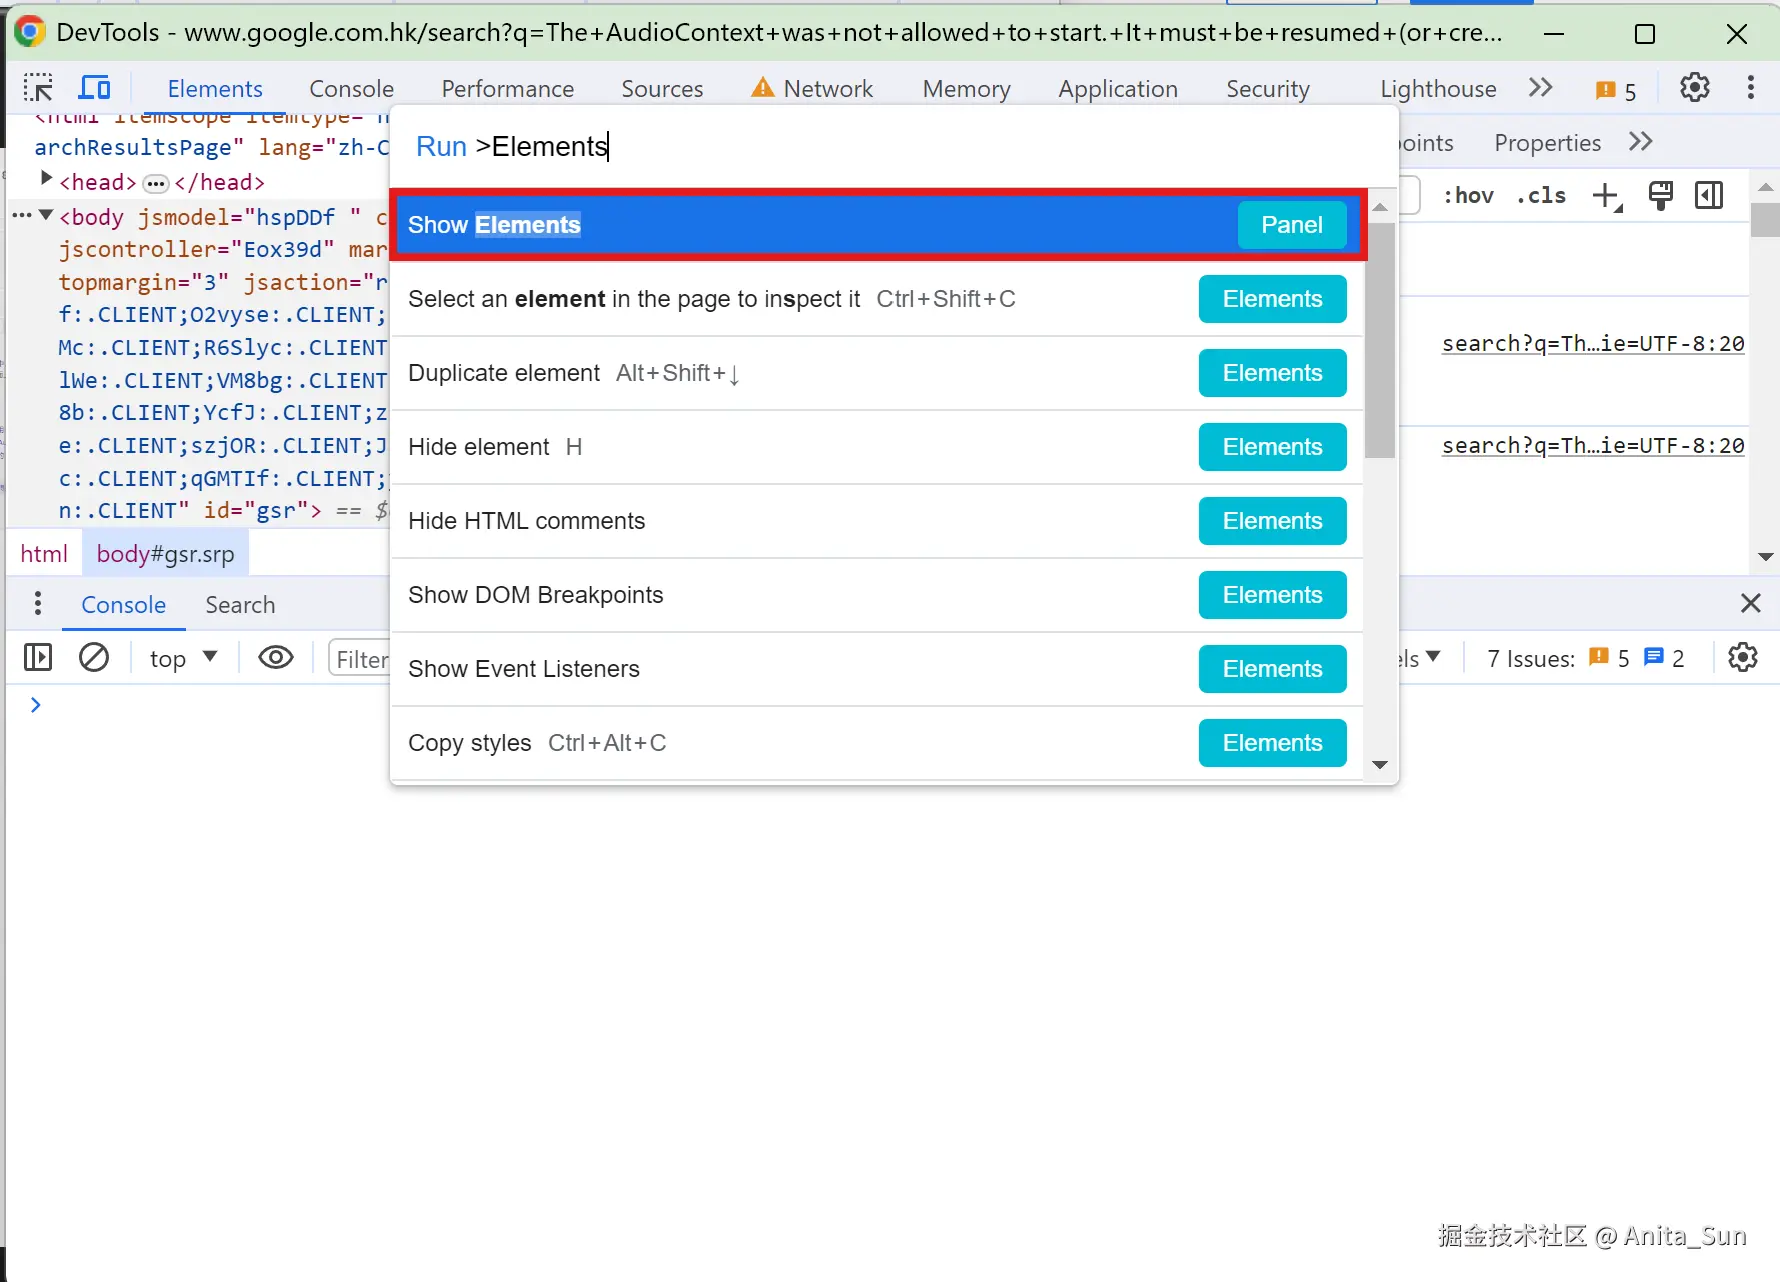Open the top JavaScript context dropdown

pos(183,658)
